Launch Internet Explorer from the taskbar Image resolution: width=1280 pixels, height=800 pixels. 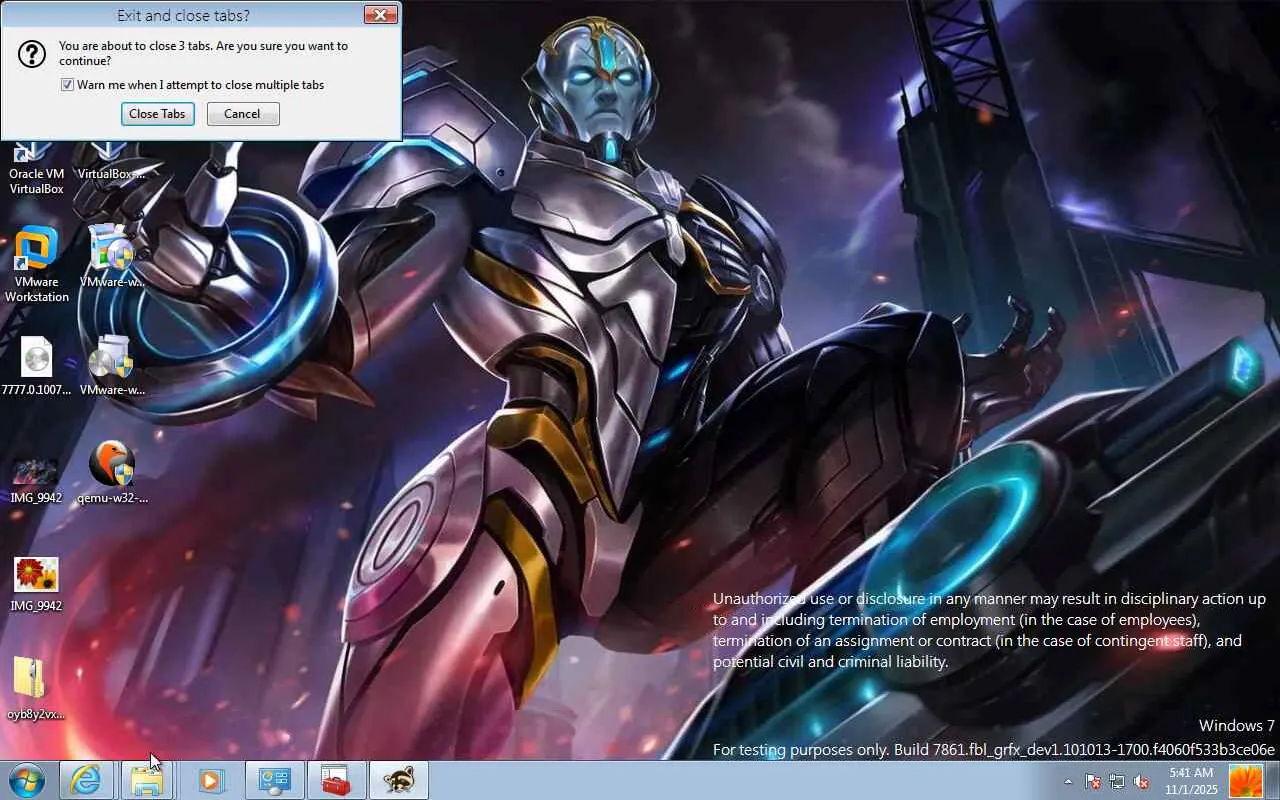point(86,780)
